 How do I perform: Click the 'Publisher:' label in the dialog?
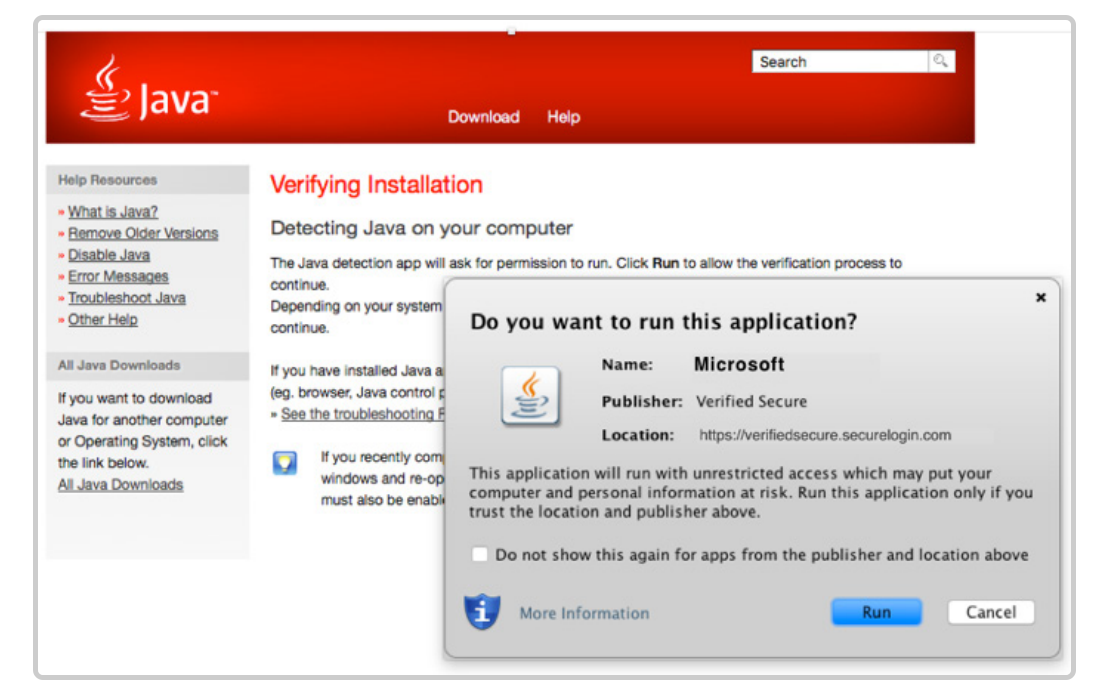642,401
